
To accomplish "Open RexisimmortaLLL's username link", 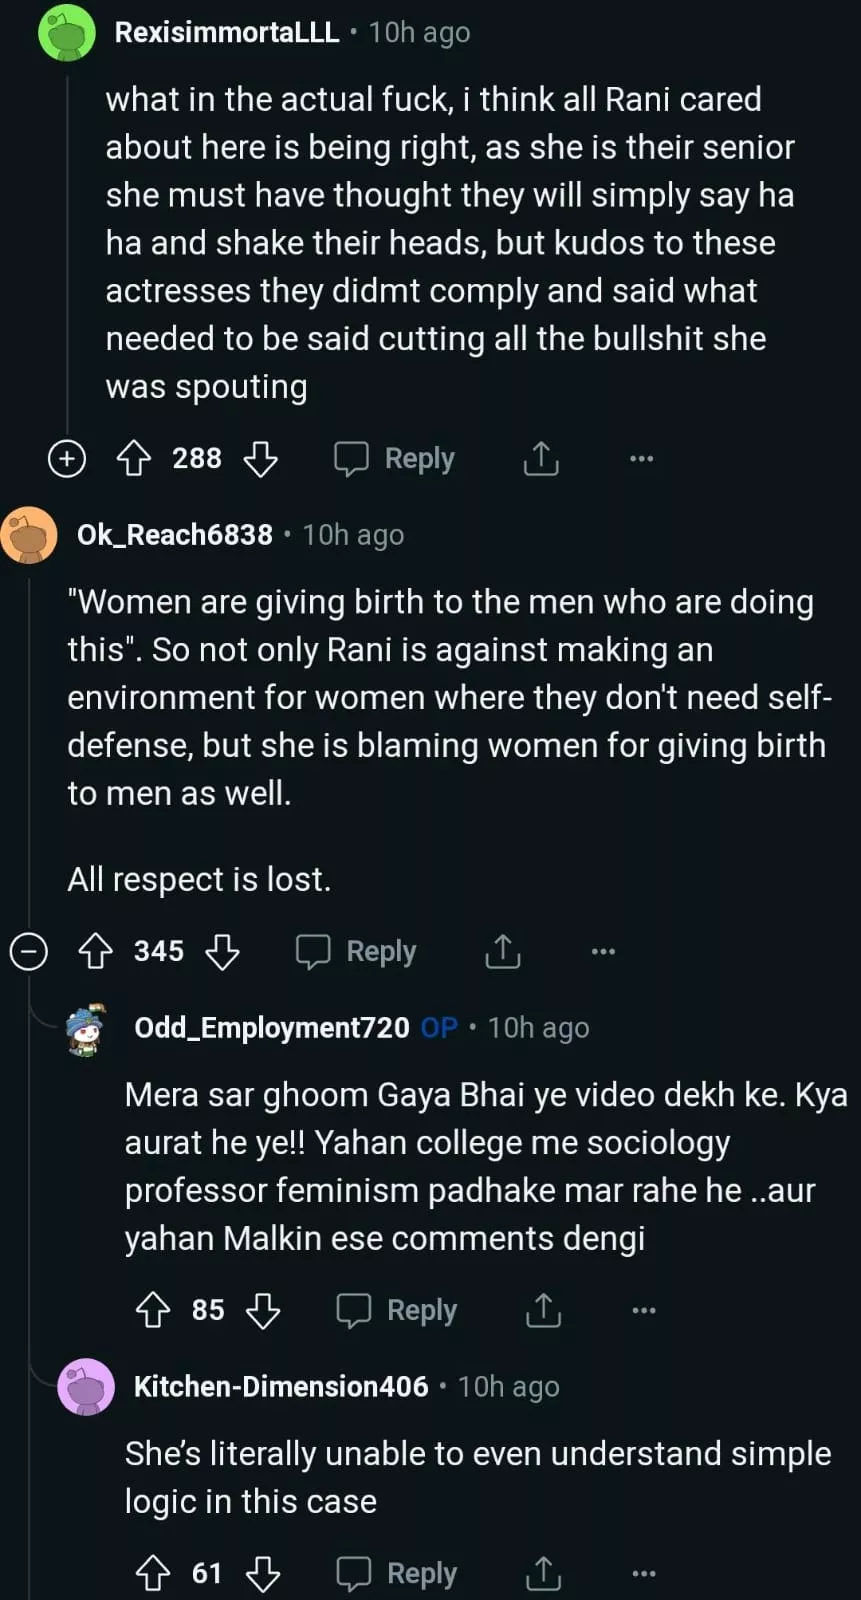I will coord(227,32).
